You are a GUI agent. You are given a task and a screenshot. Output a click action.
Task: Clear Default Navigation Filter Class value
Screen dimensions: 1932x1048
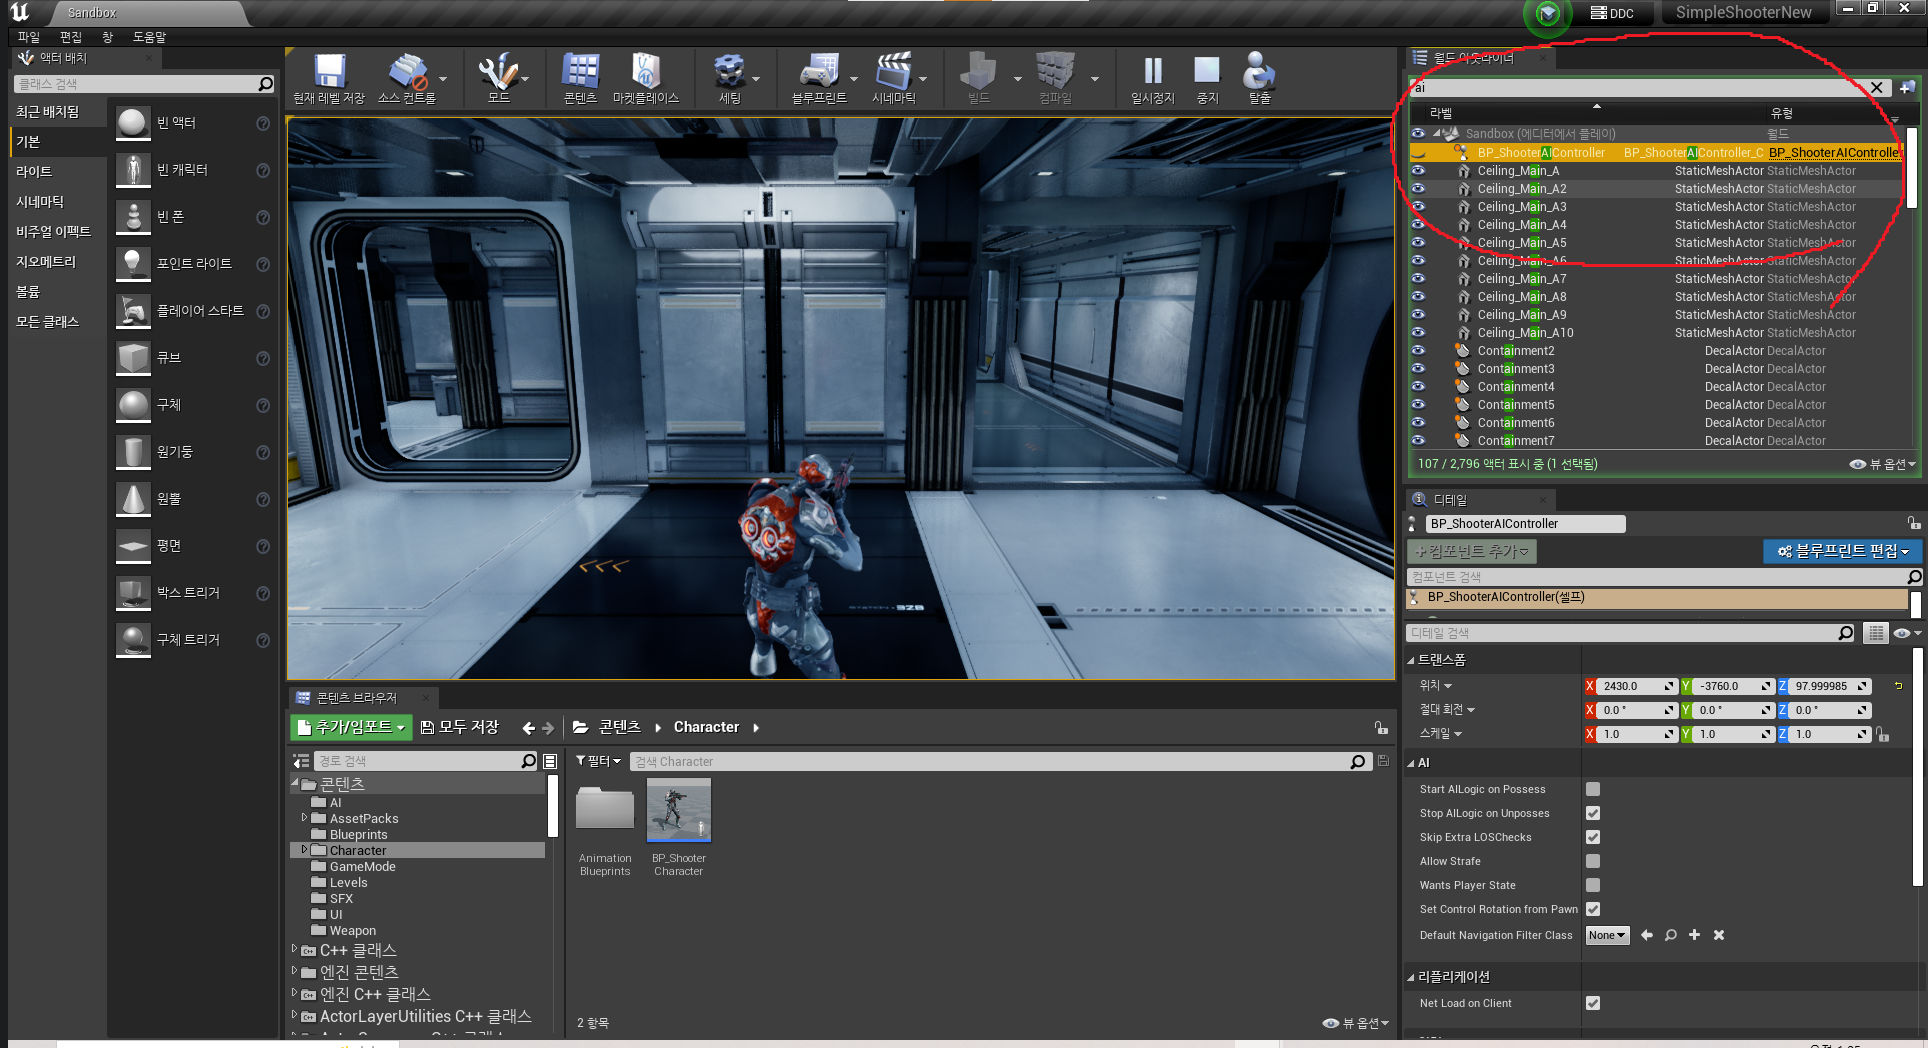[x=1719, y=935]
